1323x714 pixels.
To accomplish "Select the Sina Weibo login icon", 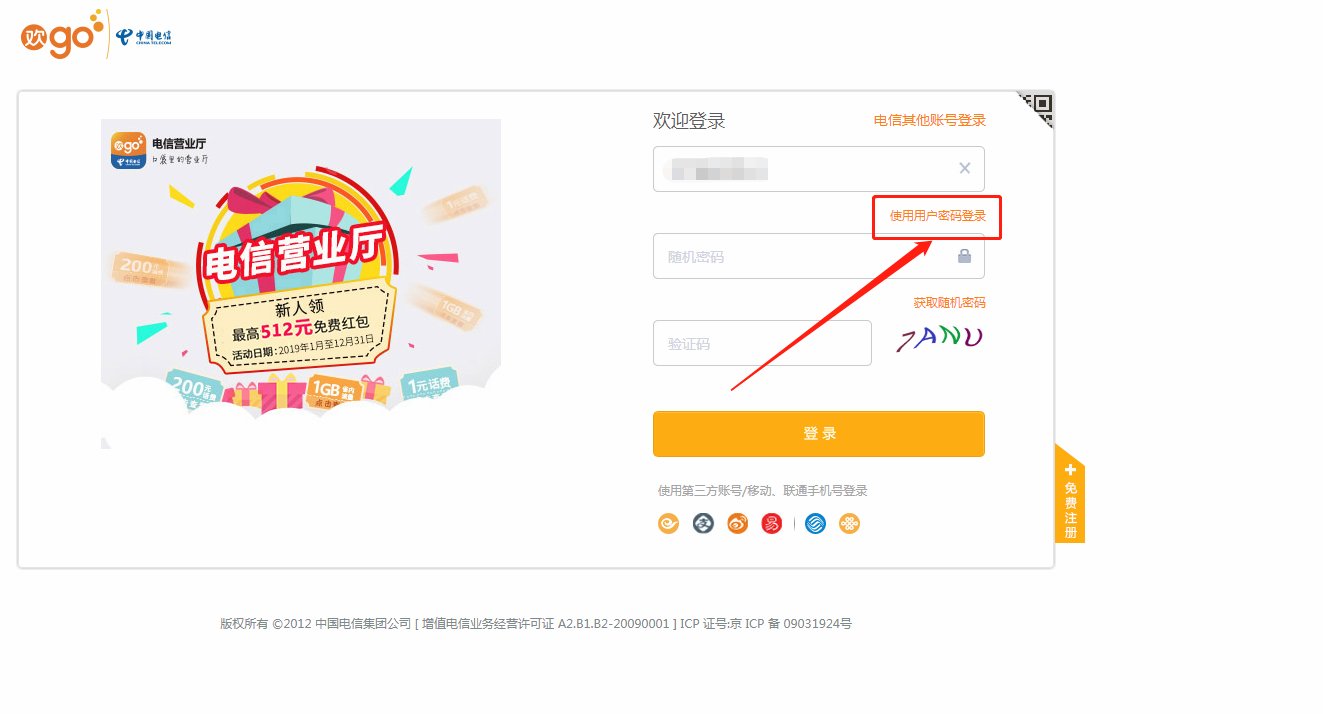I will click(737, 523).
